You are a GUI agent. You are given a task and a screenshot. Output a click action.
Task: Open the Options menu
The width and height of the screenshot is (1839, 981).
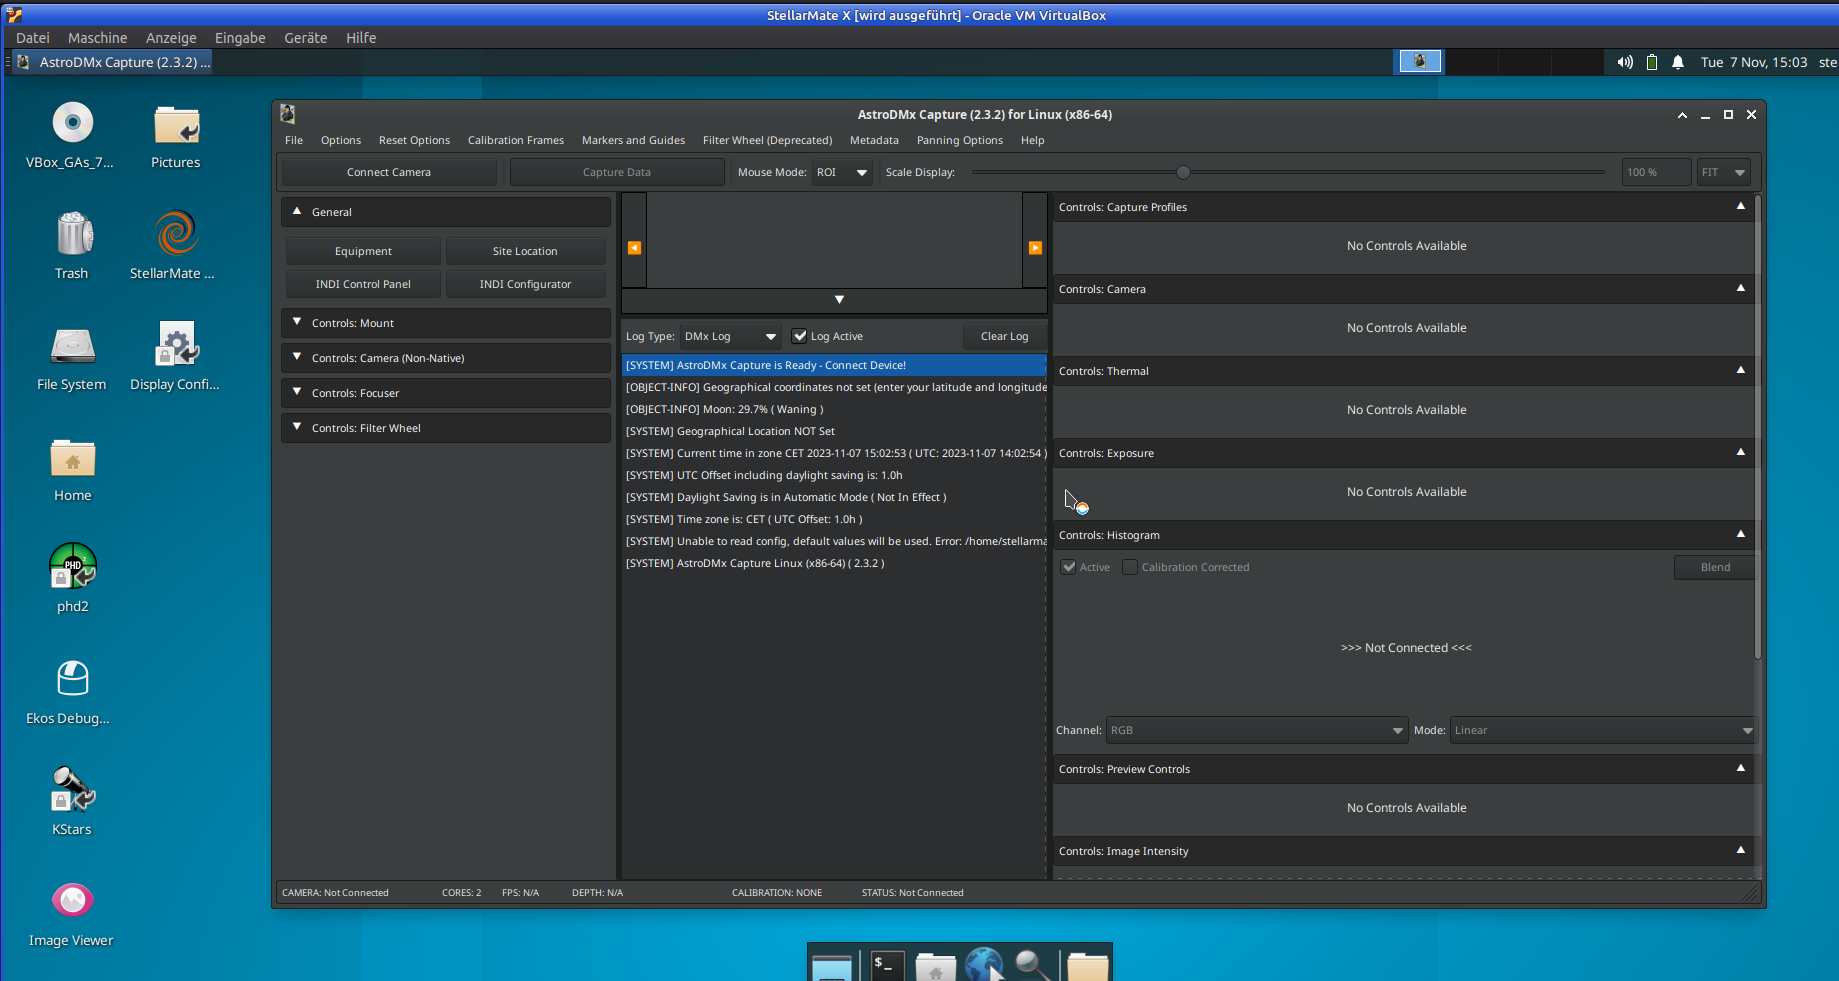pos(341,140)
